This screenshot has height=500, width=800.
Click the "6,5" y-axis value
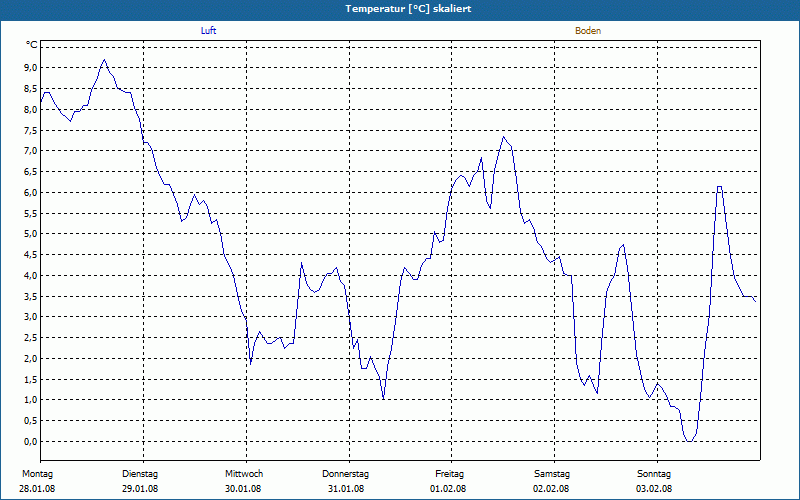31,172
